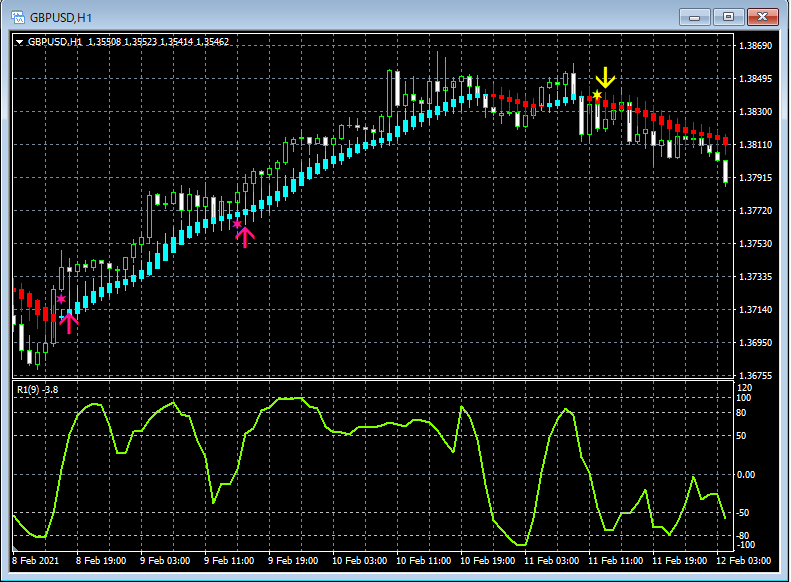The width and height of the screenshot is (791, 582).
Task: Click the leftmost pink star marker
Action: 61,299
